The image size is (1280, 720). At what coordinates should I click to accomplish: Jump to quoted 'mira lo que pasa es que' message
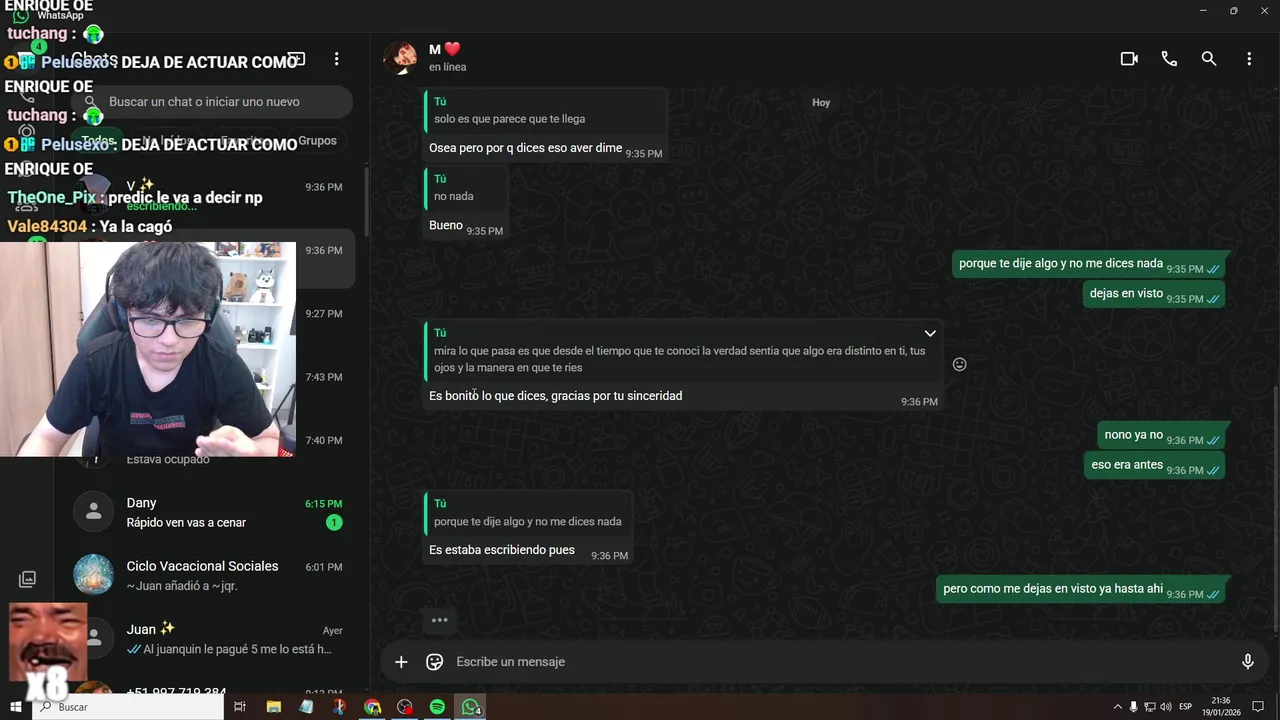683,351
